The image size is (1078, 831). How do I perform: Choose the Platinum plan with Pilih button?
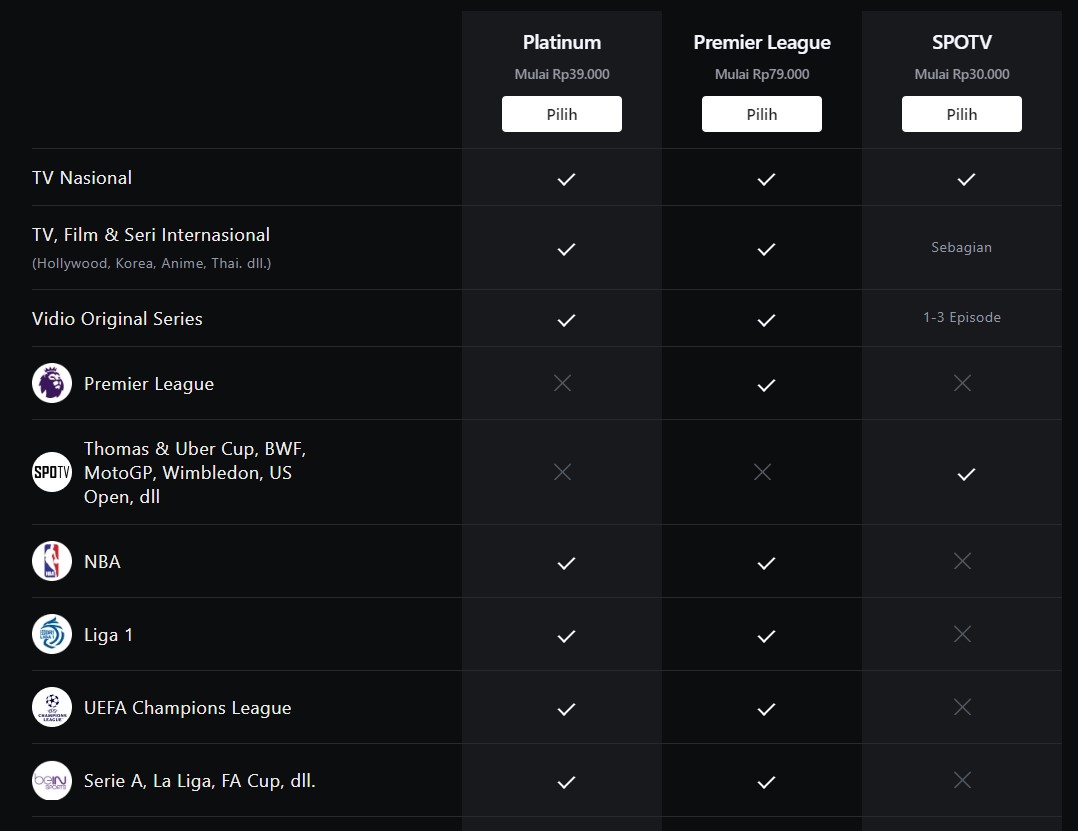562,114
